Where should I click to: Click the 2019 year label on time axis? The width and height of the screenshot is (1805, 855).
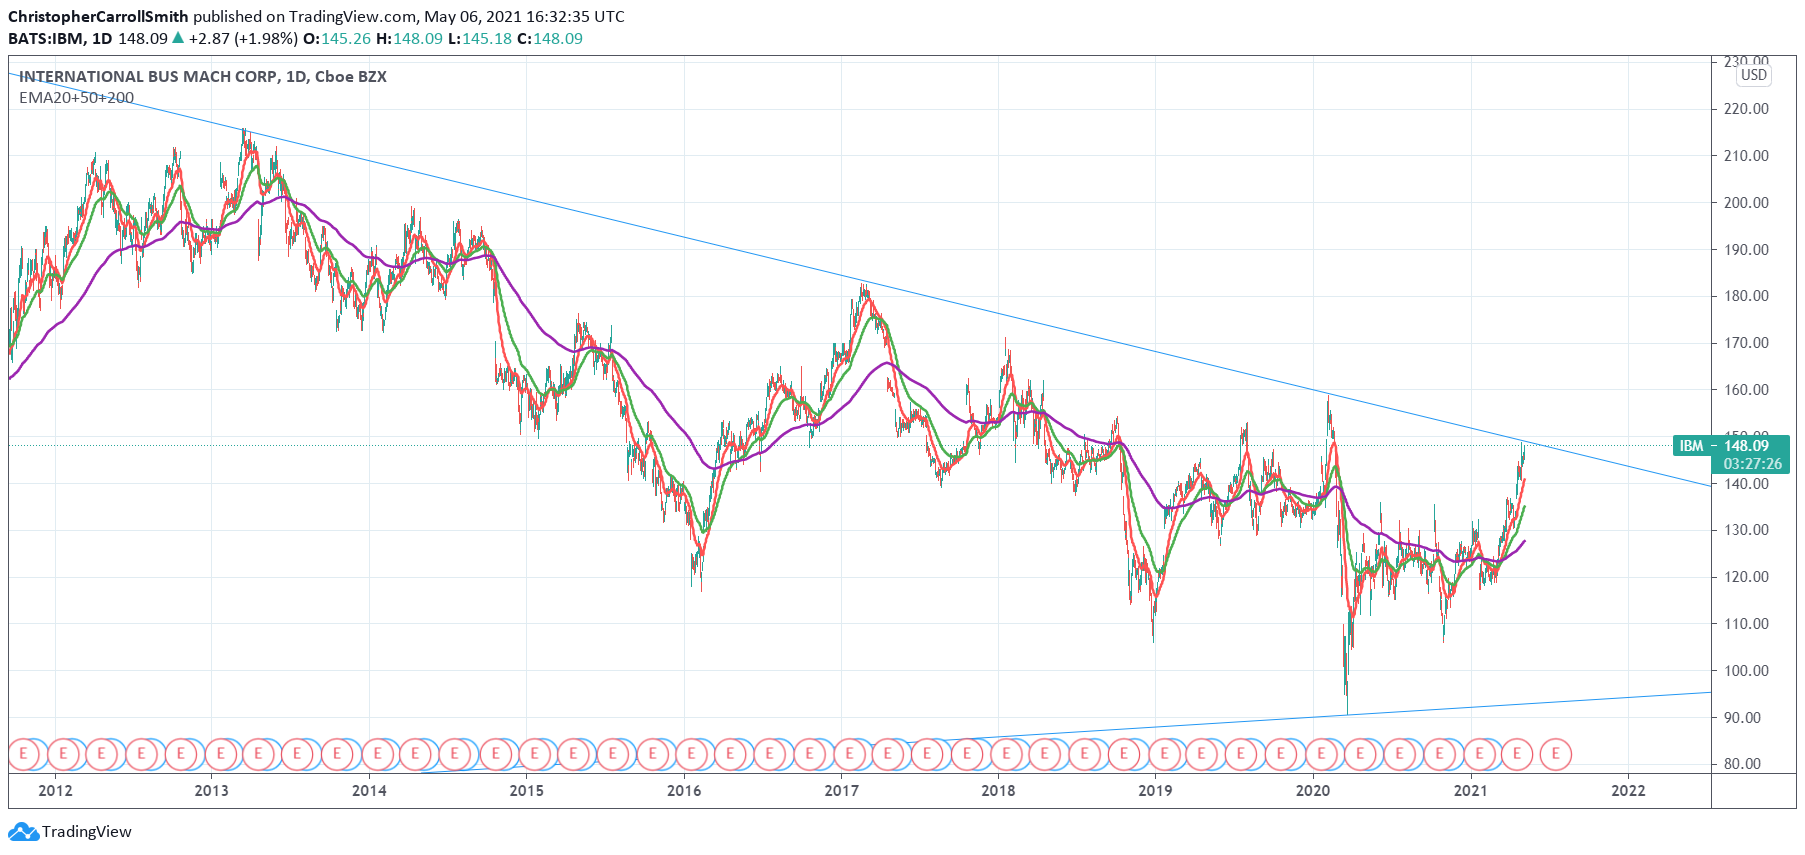[1155, 791]
